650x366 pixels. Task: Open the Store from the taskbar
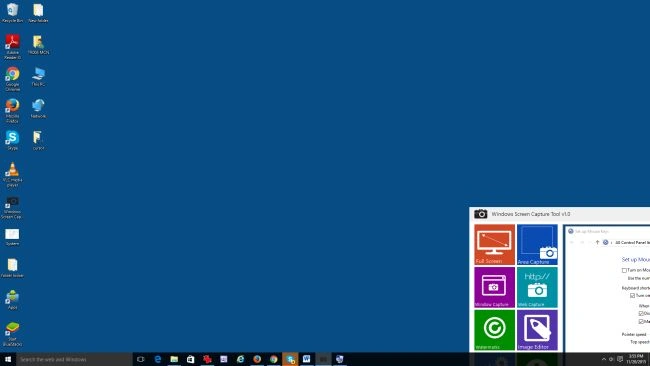[x=190, y=359]
